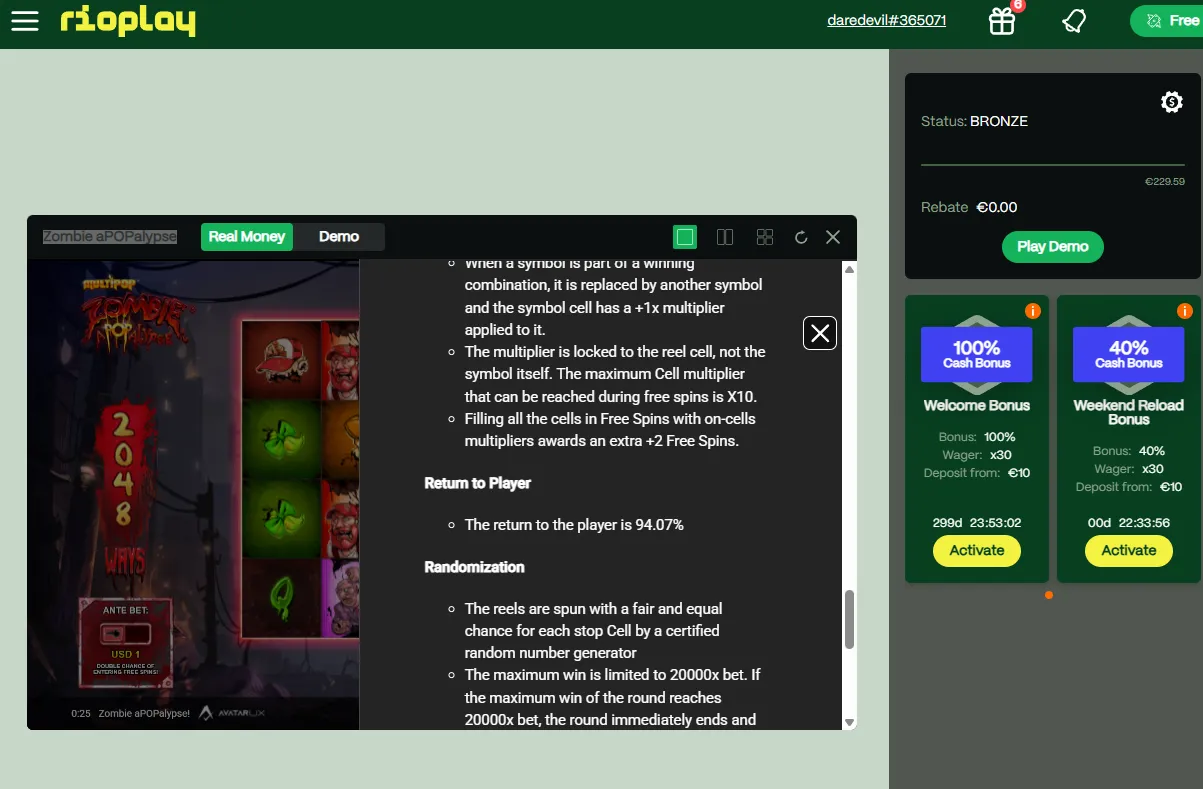This screenshot has width=1203, height=789.
Task: Reload the game with refresh icon
Action: (801, 237)
